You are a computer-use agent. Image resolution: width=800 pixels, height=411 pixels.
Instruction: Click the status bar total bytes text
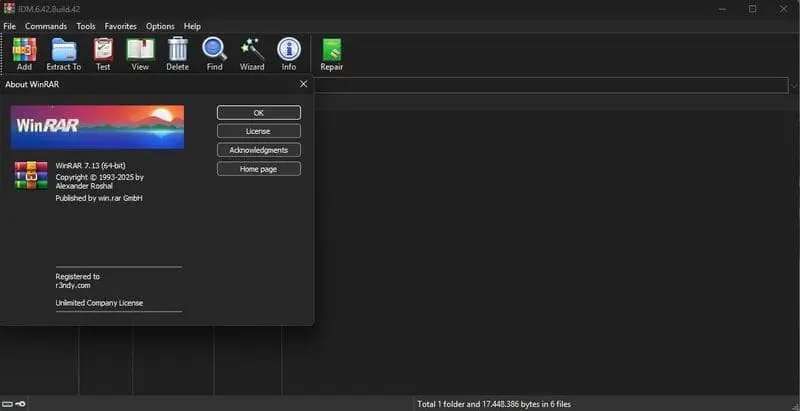tap(494, 404)
